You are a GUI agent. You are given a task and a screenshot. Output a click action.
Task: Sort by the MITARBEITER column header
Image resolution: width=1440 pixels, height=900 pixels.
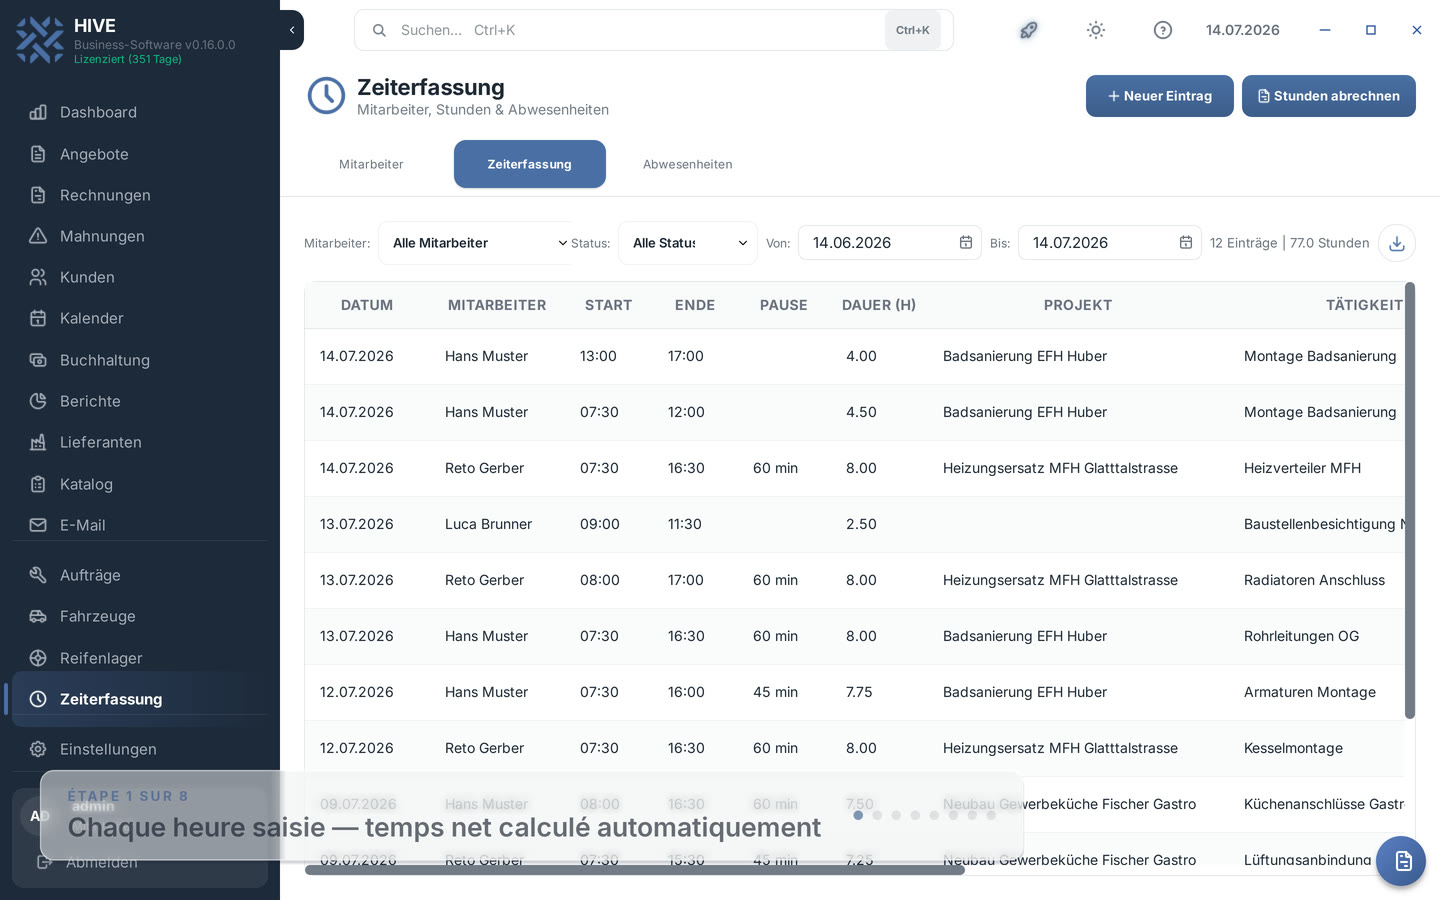(497, 305)
